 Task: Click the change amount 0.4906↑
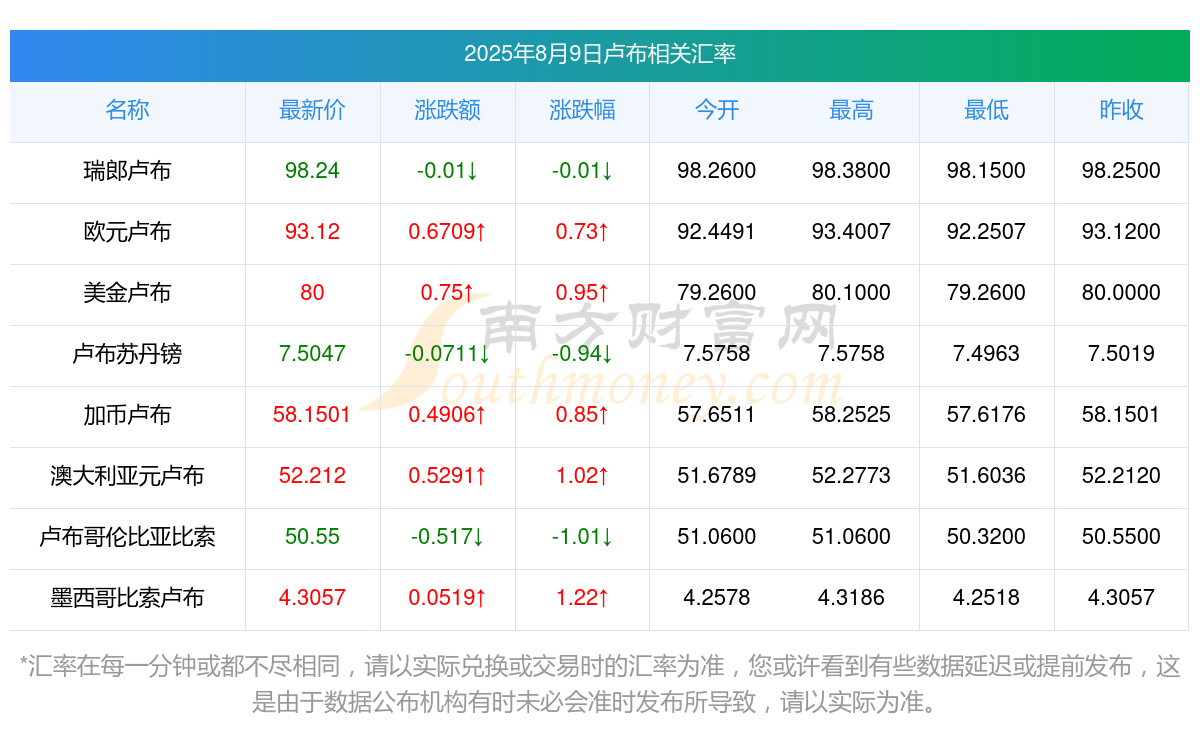coord(448,415)
